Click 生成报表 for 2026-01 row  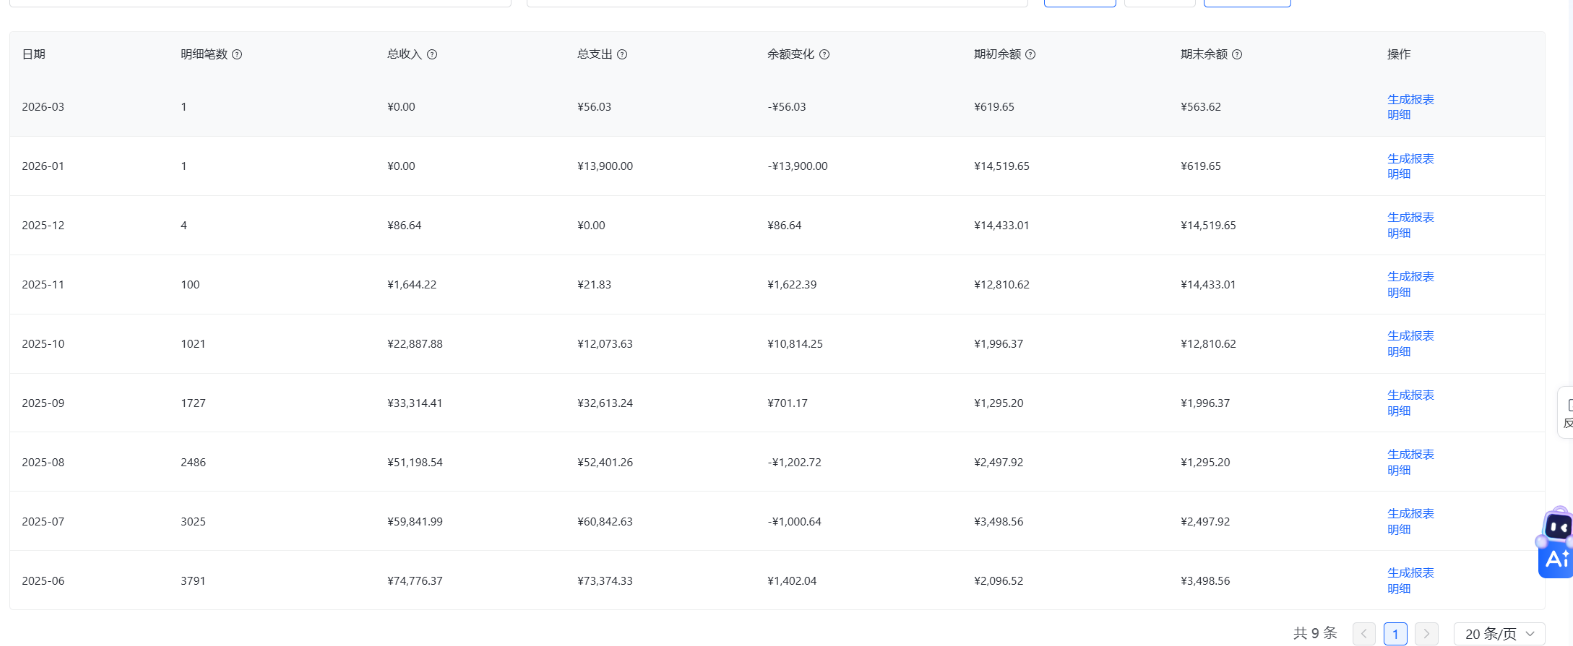pos(1410,158)
